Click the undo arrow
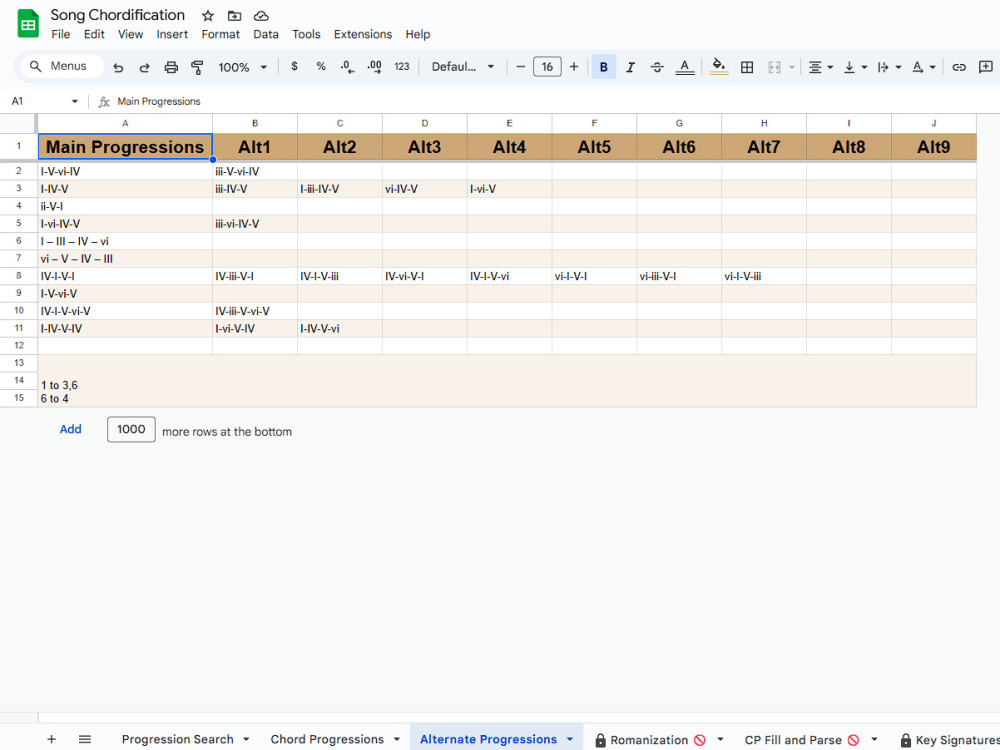Image resolution: width=1000 pixels, height=750 pixels. click(118, 67)
